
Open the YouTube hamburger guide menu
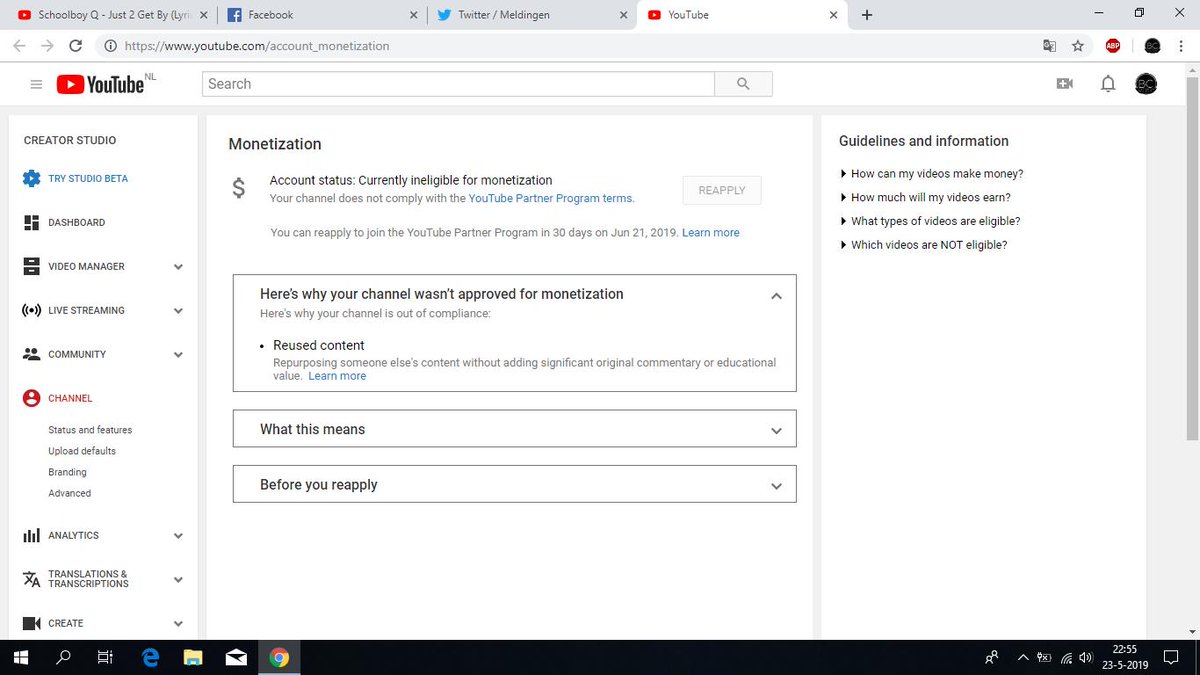tap(36, 85)
